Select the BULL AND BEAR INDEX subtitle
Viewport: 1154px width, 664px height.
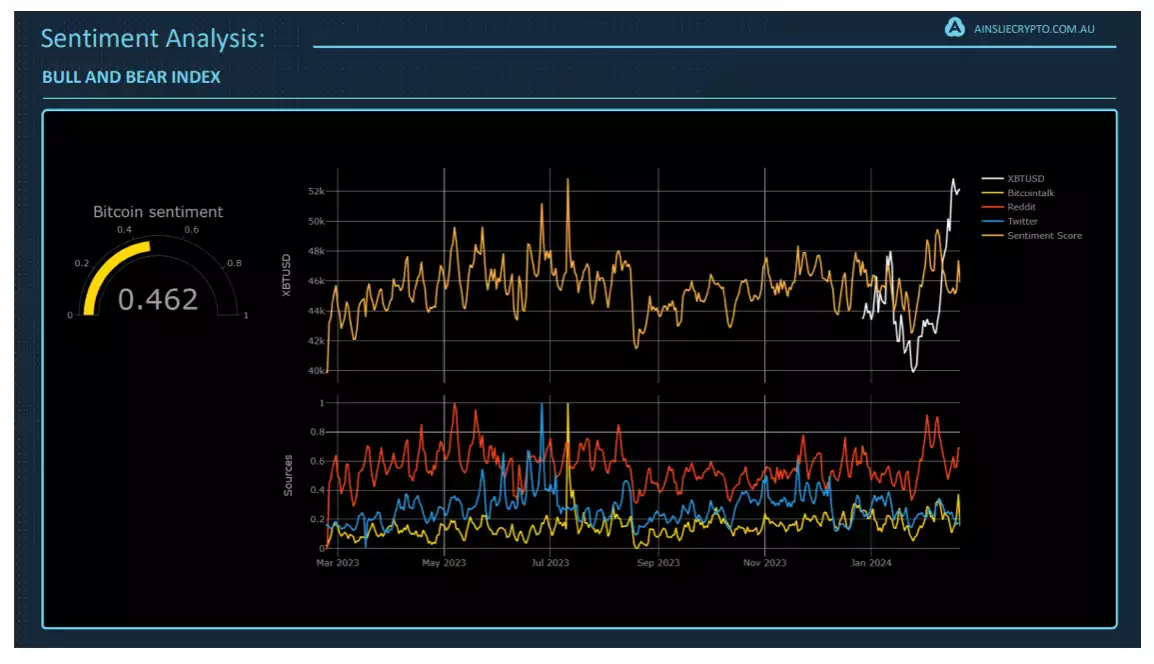[131, 77]
